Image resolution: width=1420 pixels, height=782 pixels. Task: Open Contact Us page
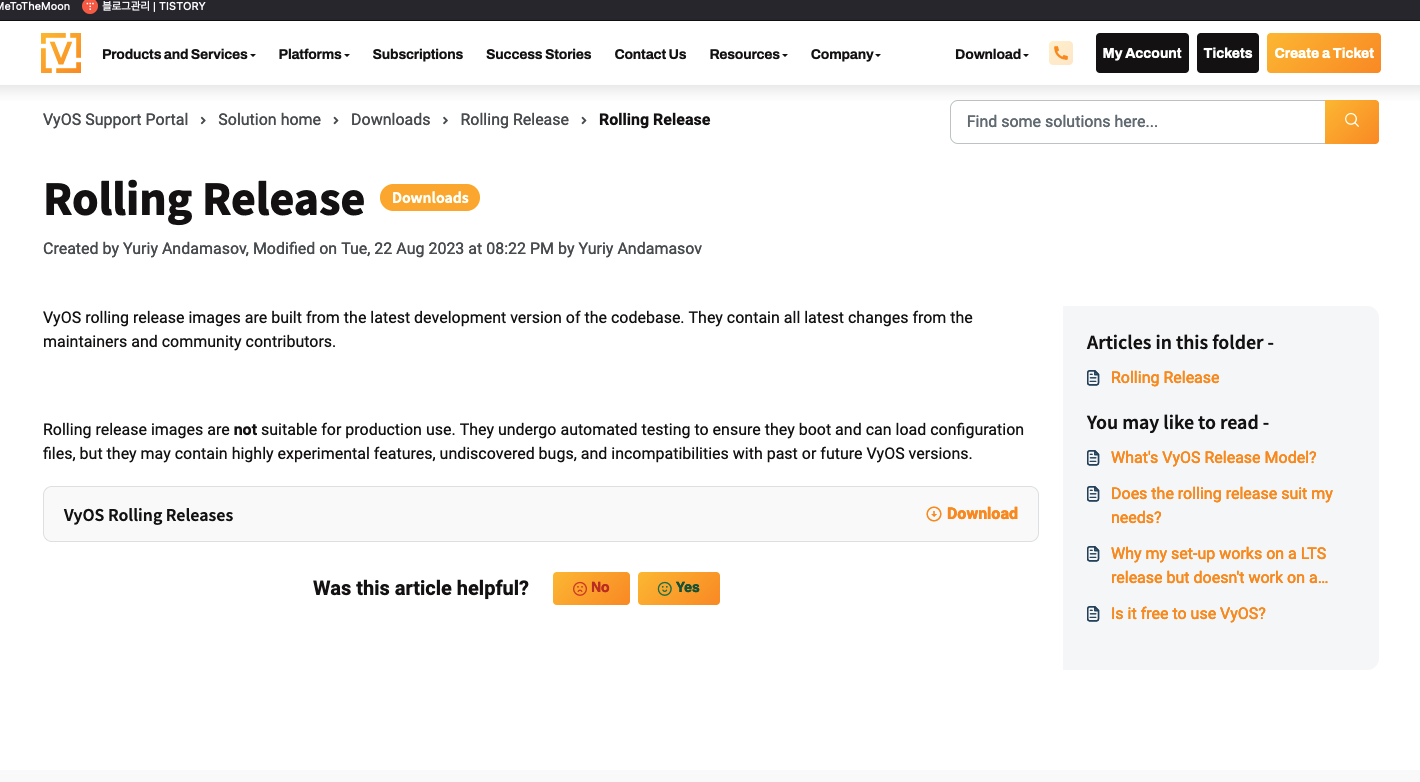pos(650,54)
